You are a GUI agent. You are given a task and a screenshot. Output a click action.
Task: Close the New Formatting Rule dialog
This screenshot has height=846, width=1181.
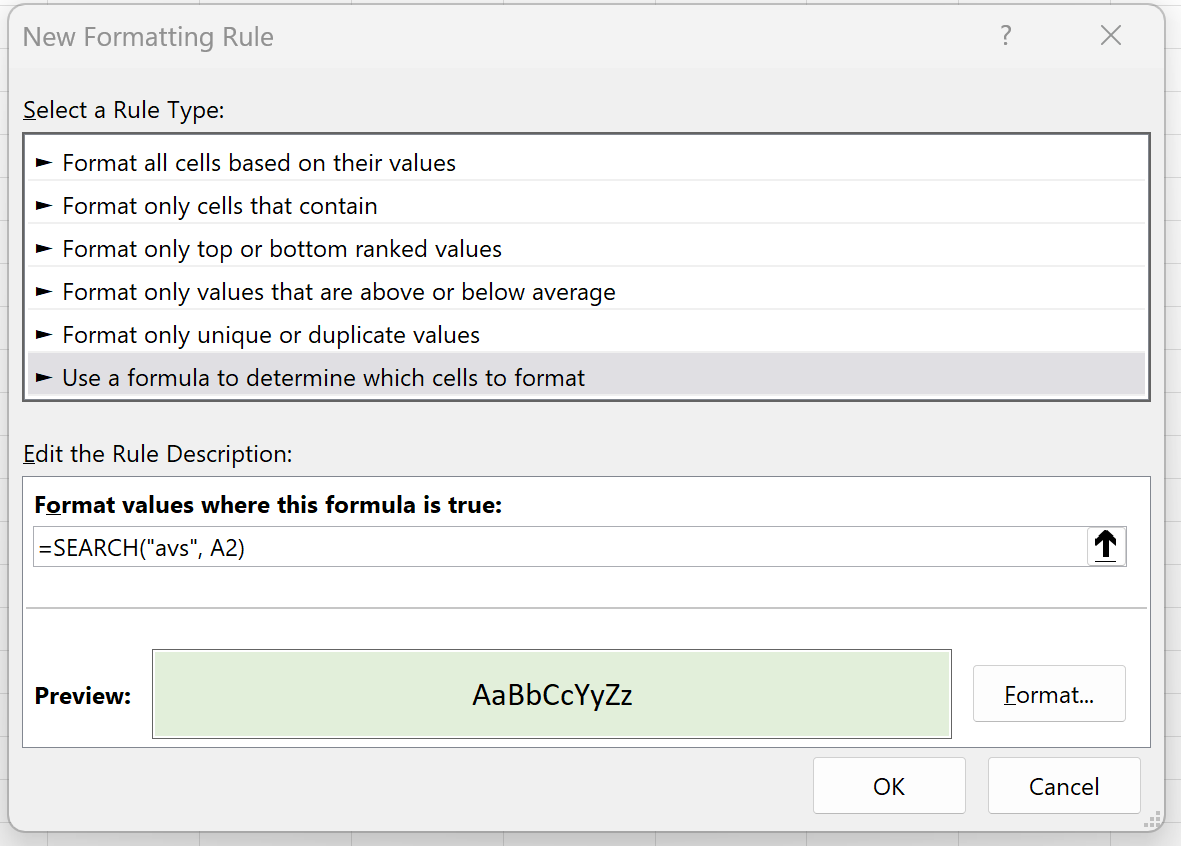pyautogui.click(x=1110, y=35)
